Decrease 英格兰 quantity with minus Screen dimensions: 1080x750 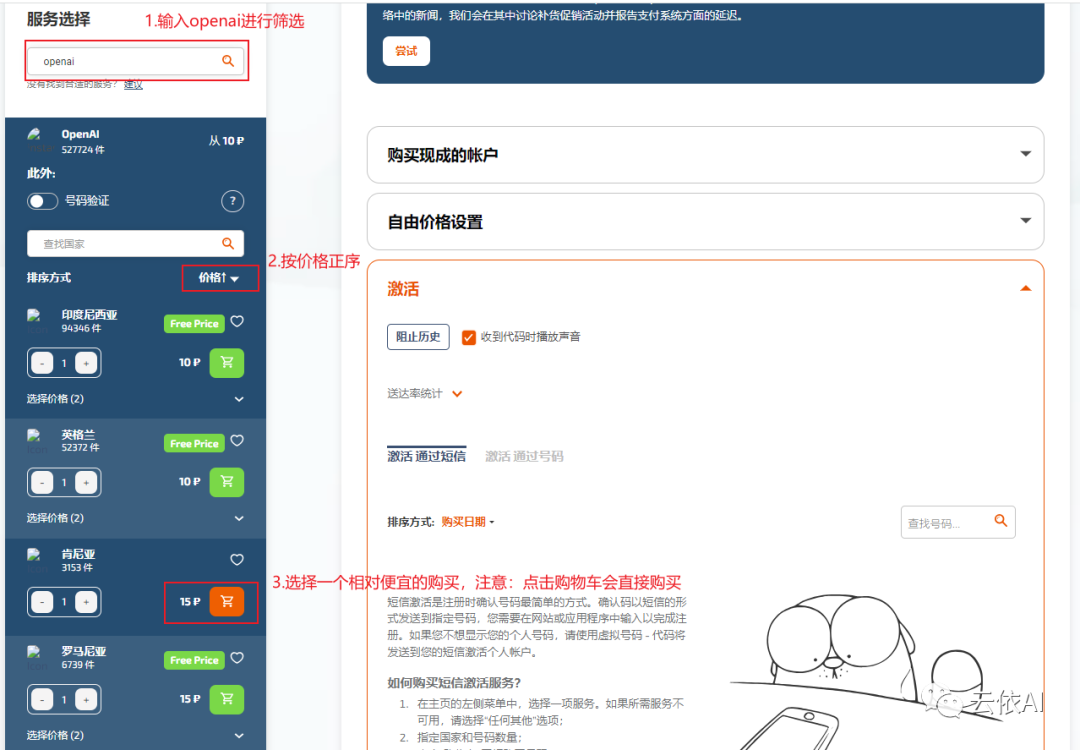42,482
